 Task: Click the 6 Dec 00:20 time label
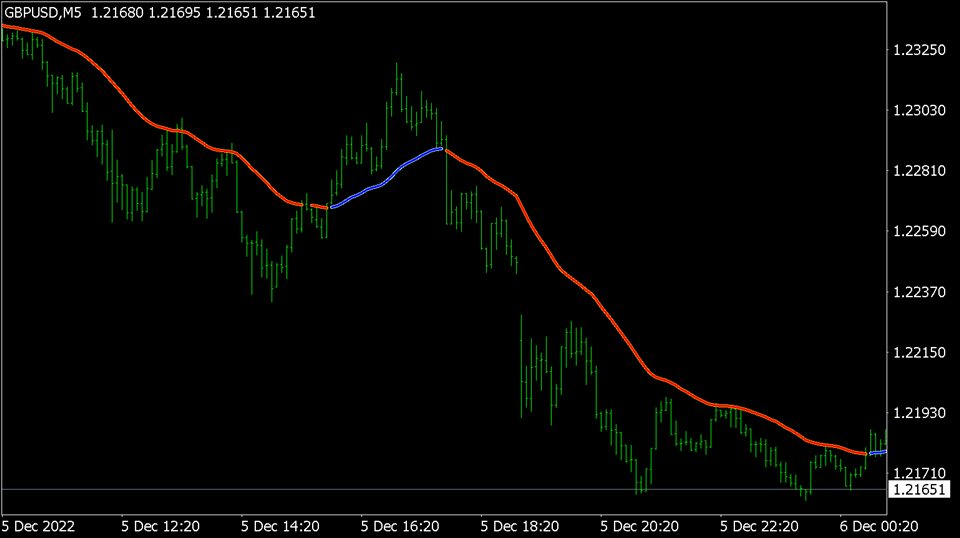(x=879, y=526)
